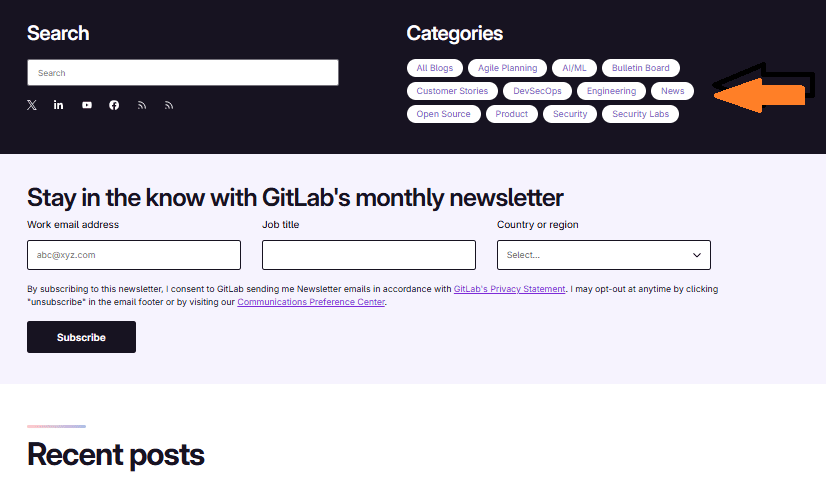Expand the Country or region dropdown
Screen dimensions: 826x483
point(603,255)
